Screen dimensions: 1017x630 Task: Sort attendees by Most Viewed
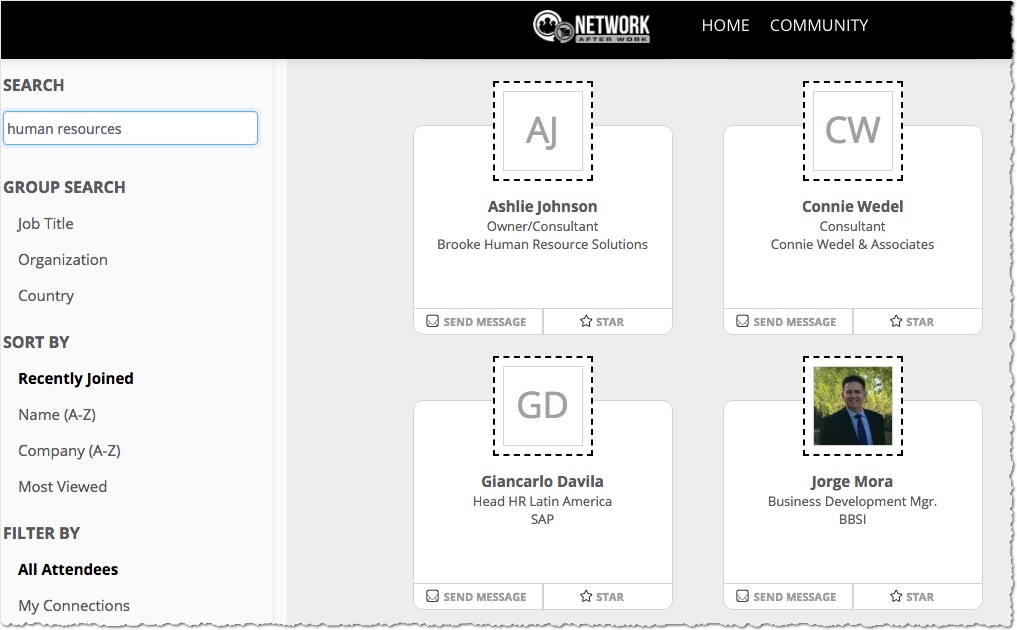[62, 487]
